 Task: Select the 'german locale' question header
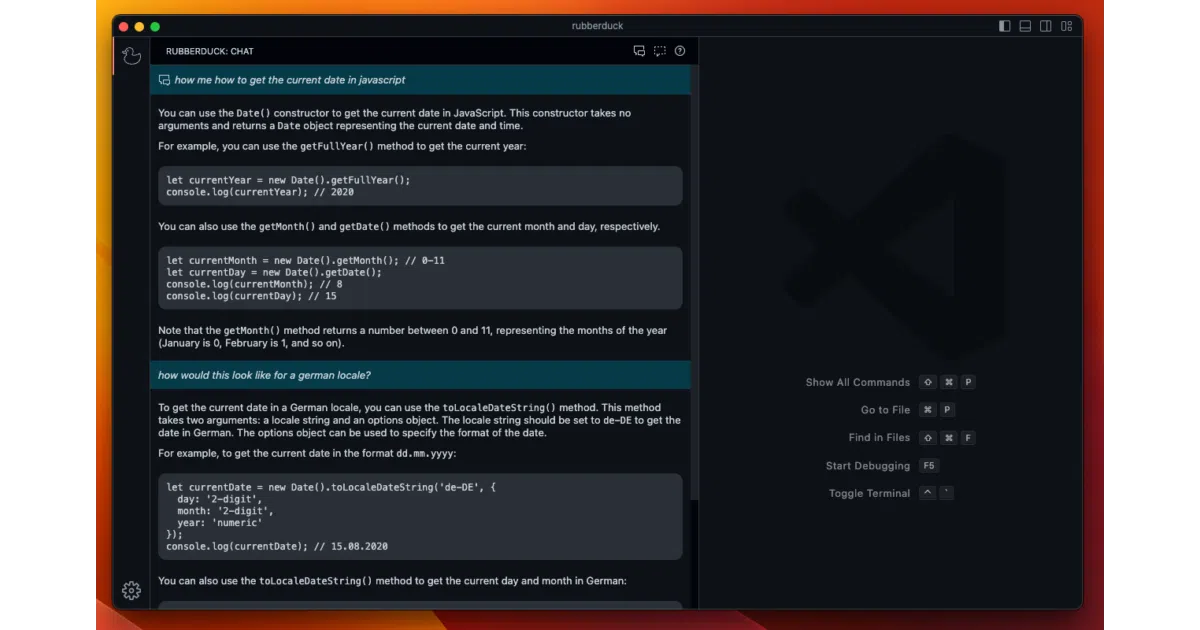pos(420,375)
